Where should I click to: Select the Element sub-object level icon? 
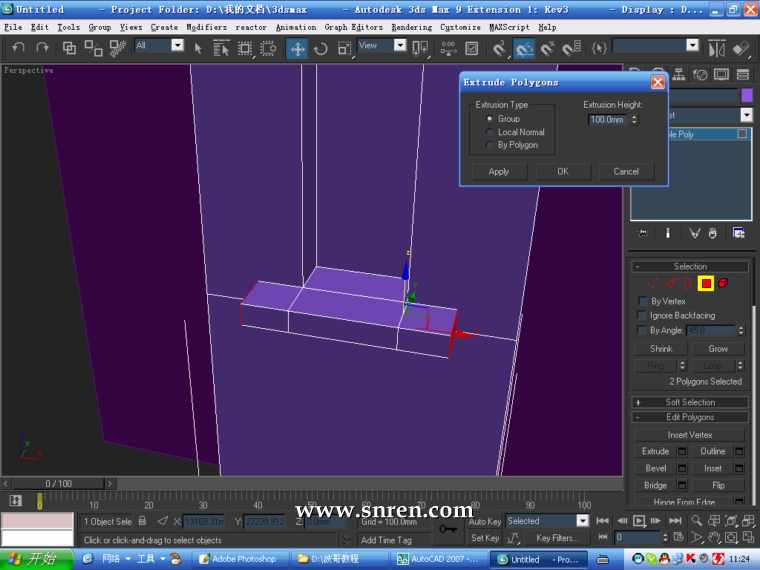point(722,284)
